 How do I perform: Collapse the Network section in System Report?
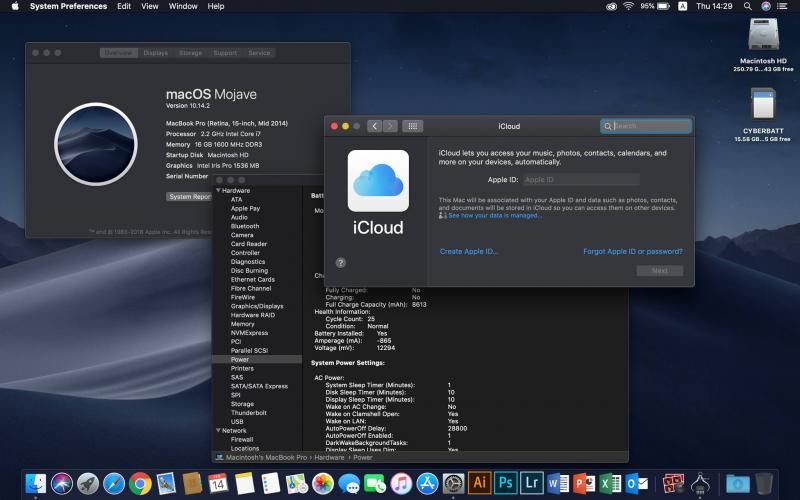(218, 431)
